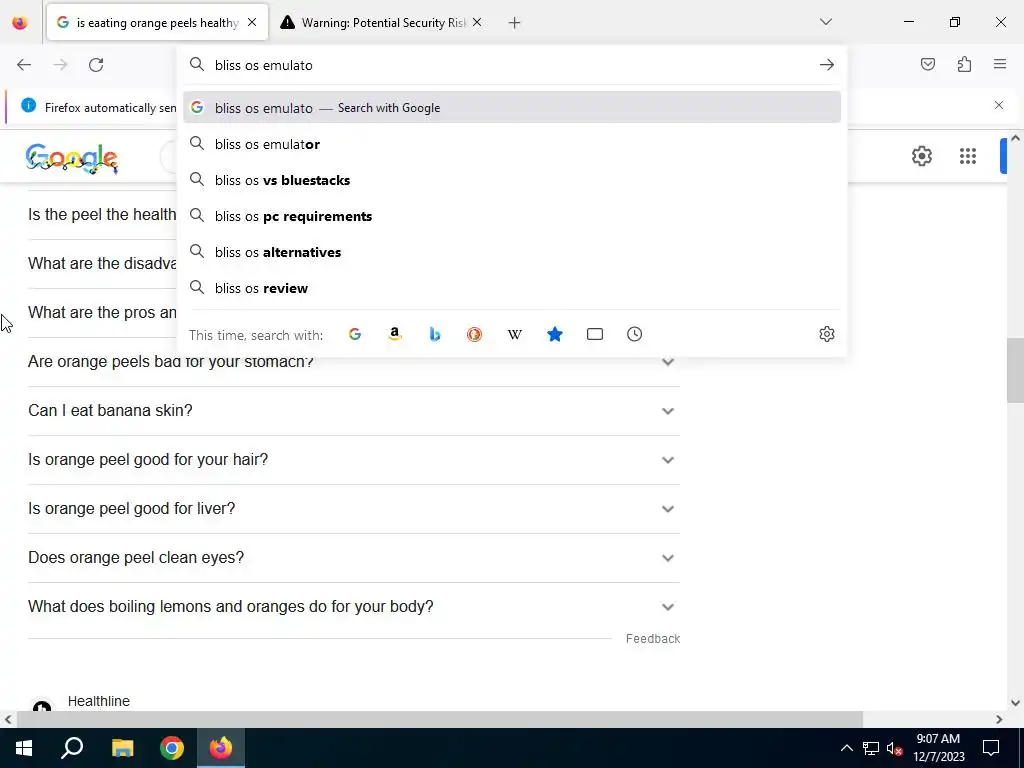Open File Explorer from the taskbar

pyautogui.click(x=122, y=748)
